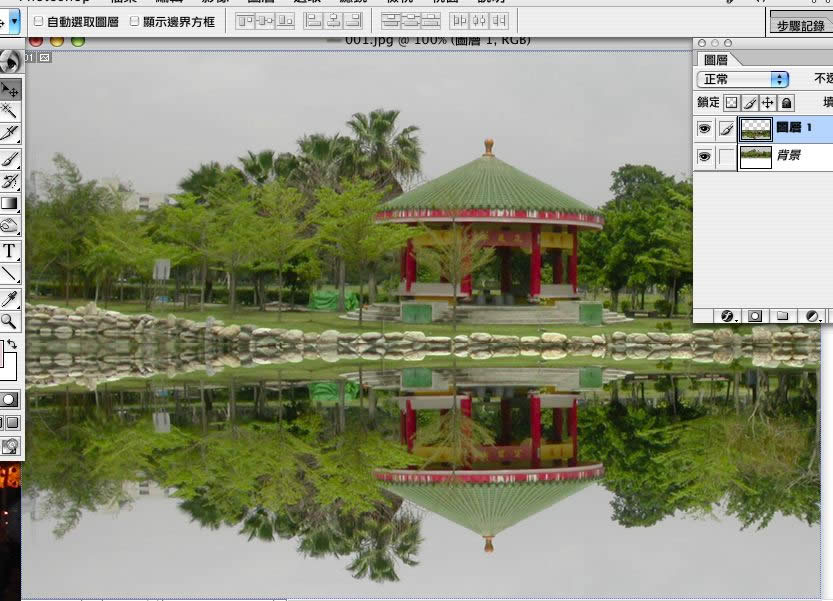Select the Magic Wand tool

tap(10, 111)
